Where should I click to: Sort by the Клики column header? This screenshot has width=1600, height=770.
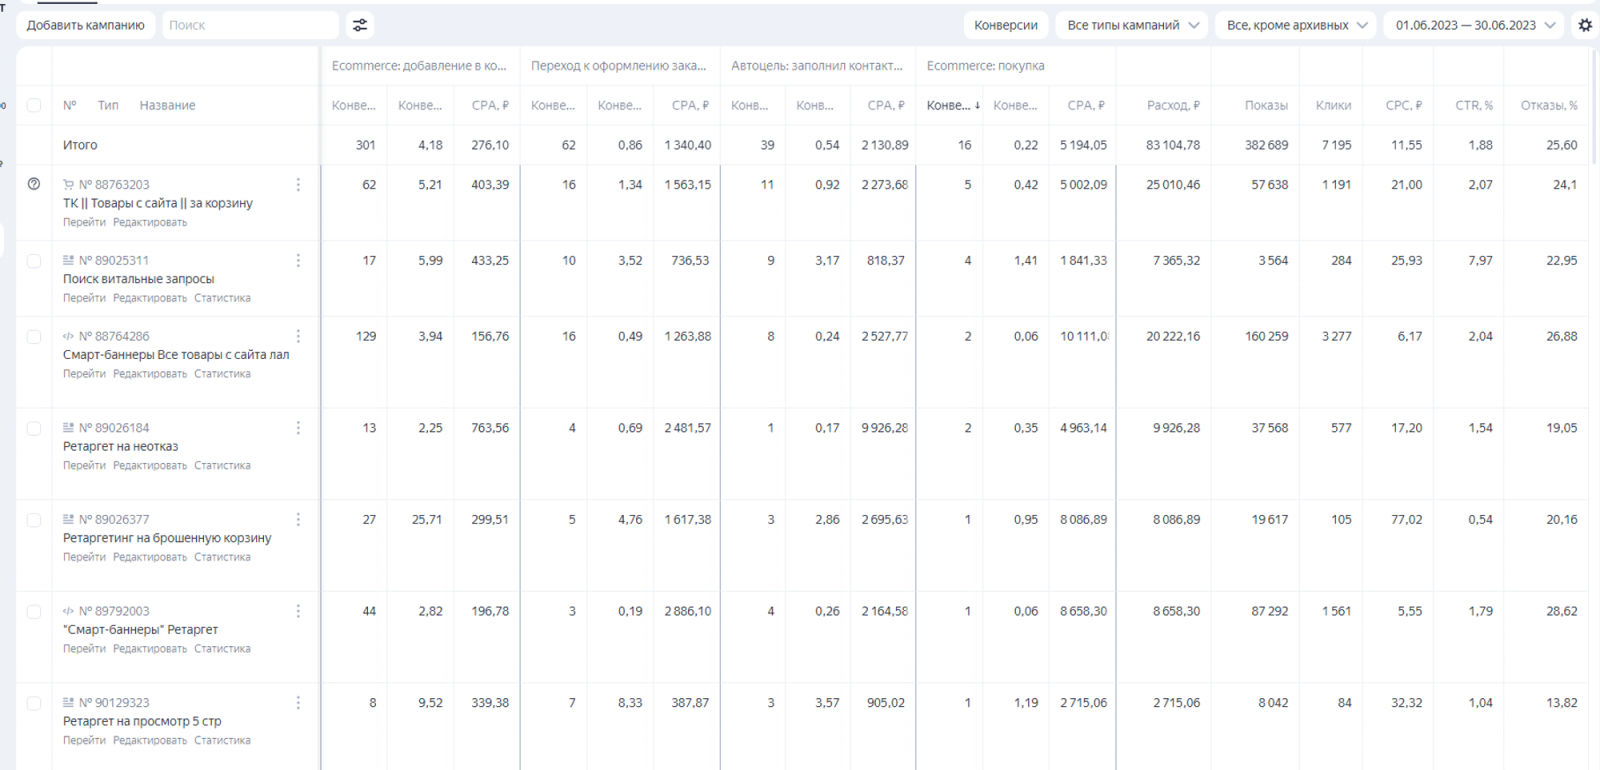point(1333,105)
